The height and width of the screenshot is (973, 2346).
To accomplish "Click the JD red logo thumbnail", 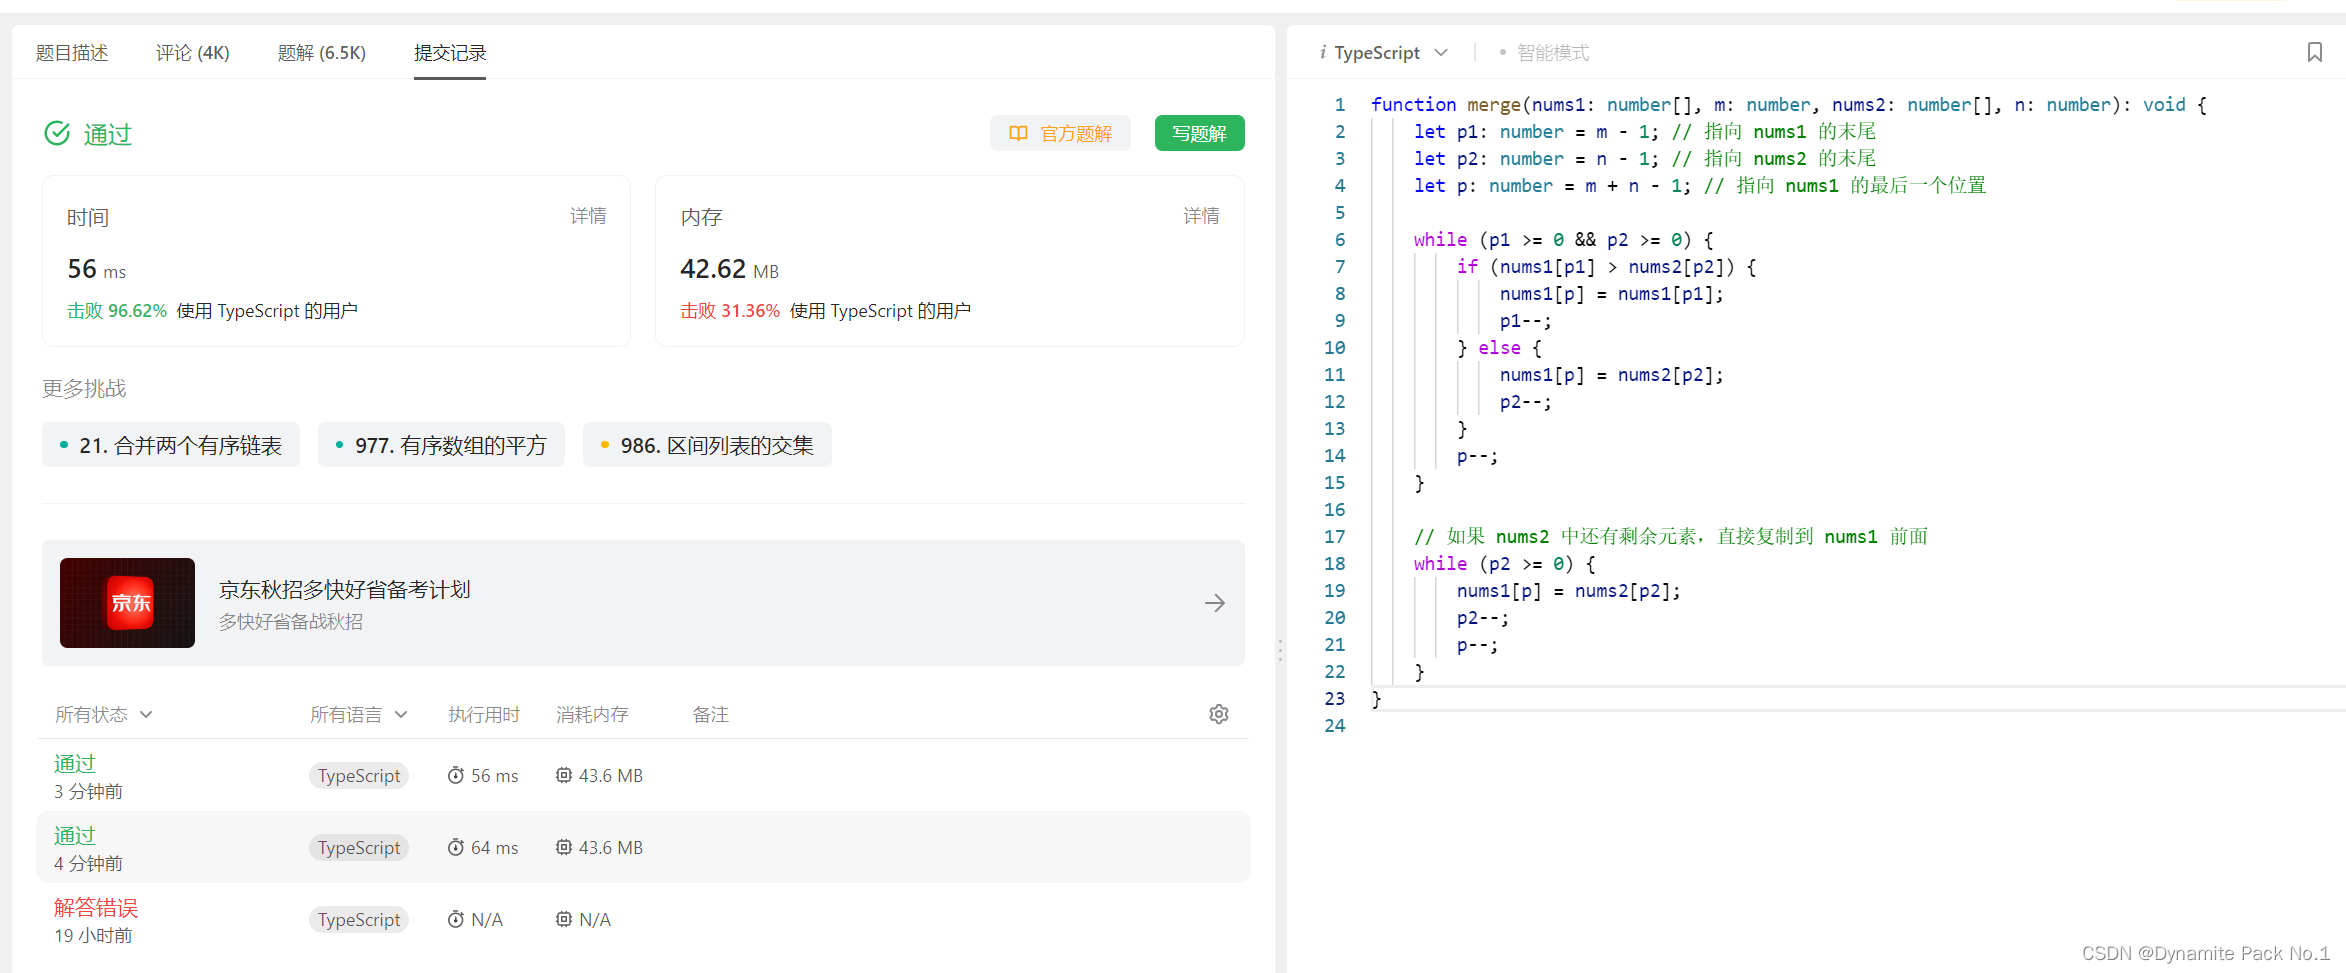I will (128, 603).
